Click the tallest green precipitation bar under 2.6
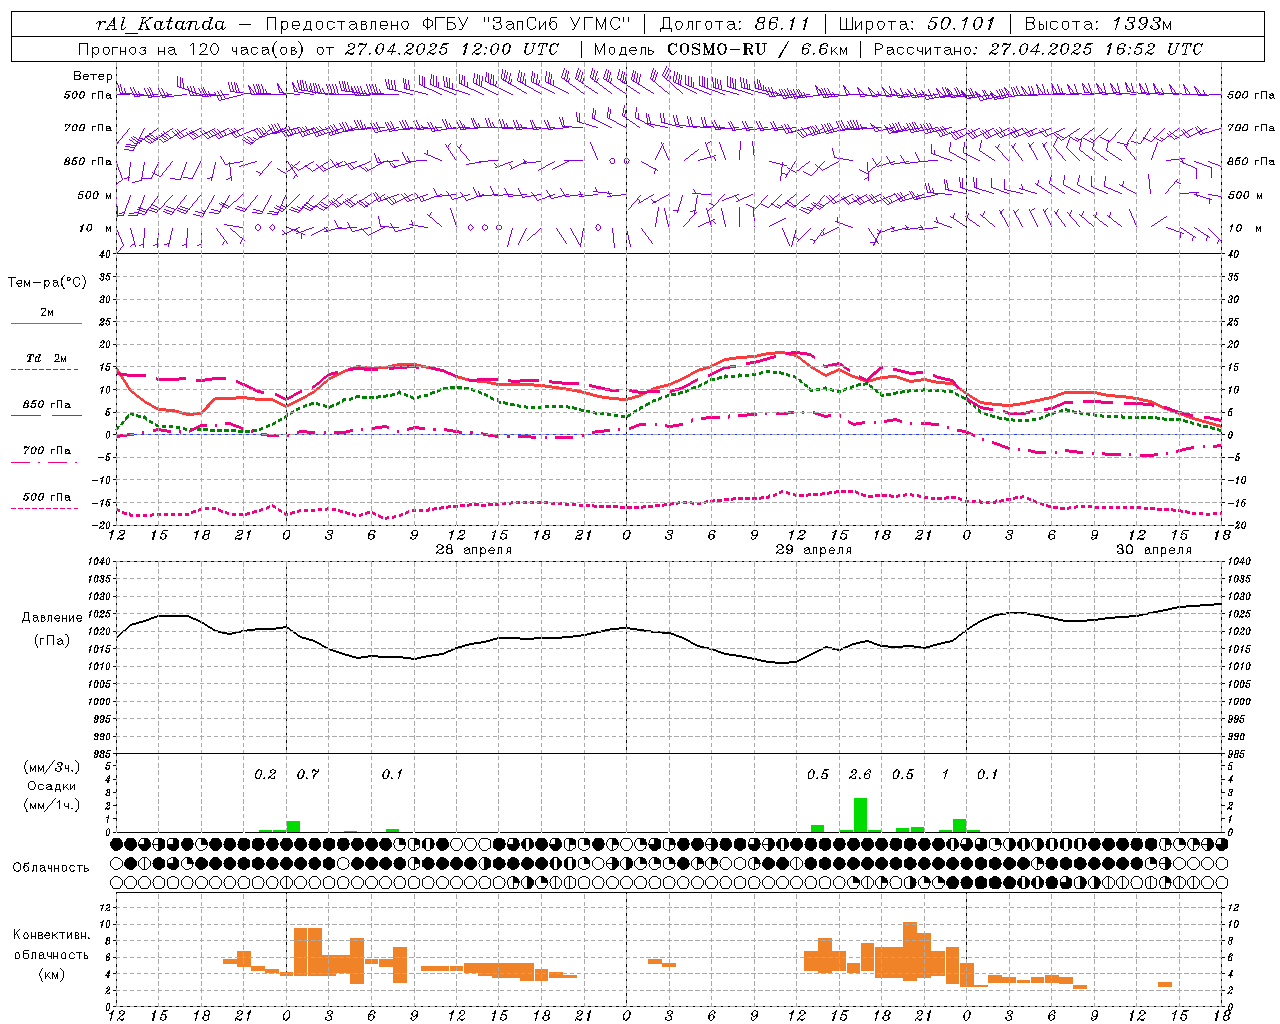The width and height of the screenshot is (1280, 1024). point(860,814)
